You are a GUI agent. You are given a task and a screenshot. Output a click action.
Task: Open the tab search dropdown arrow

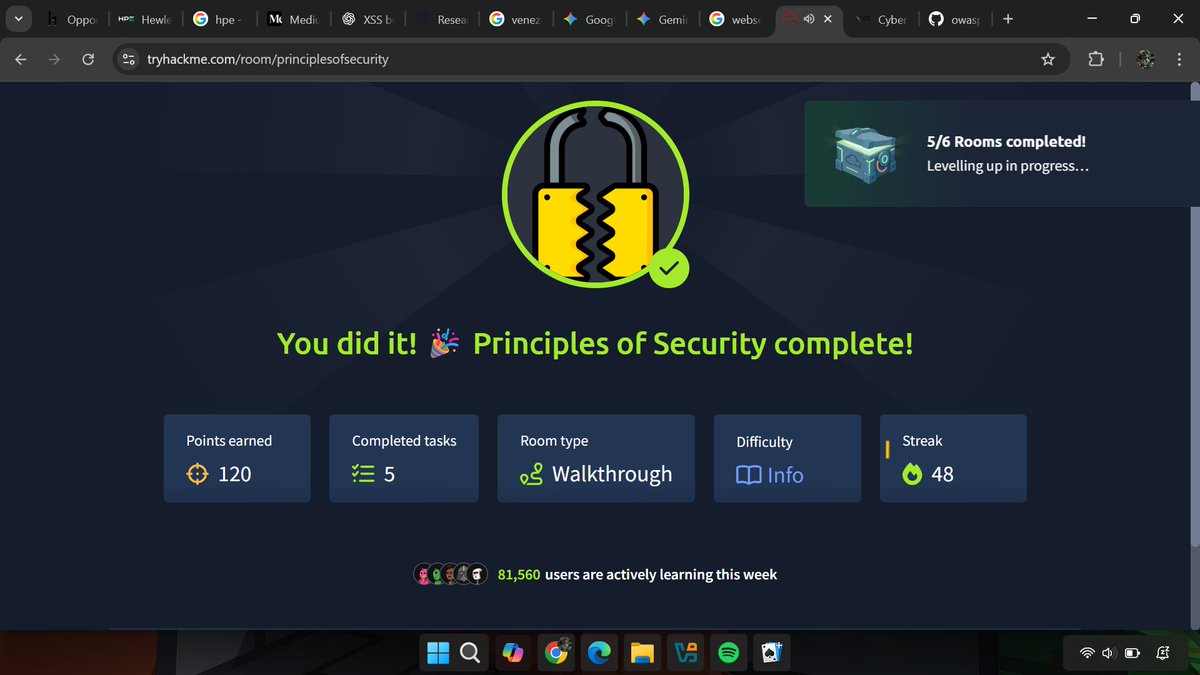(18, 19)
